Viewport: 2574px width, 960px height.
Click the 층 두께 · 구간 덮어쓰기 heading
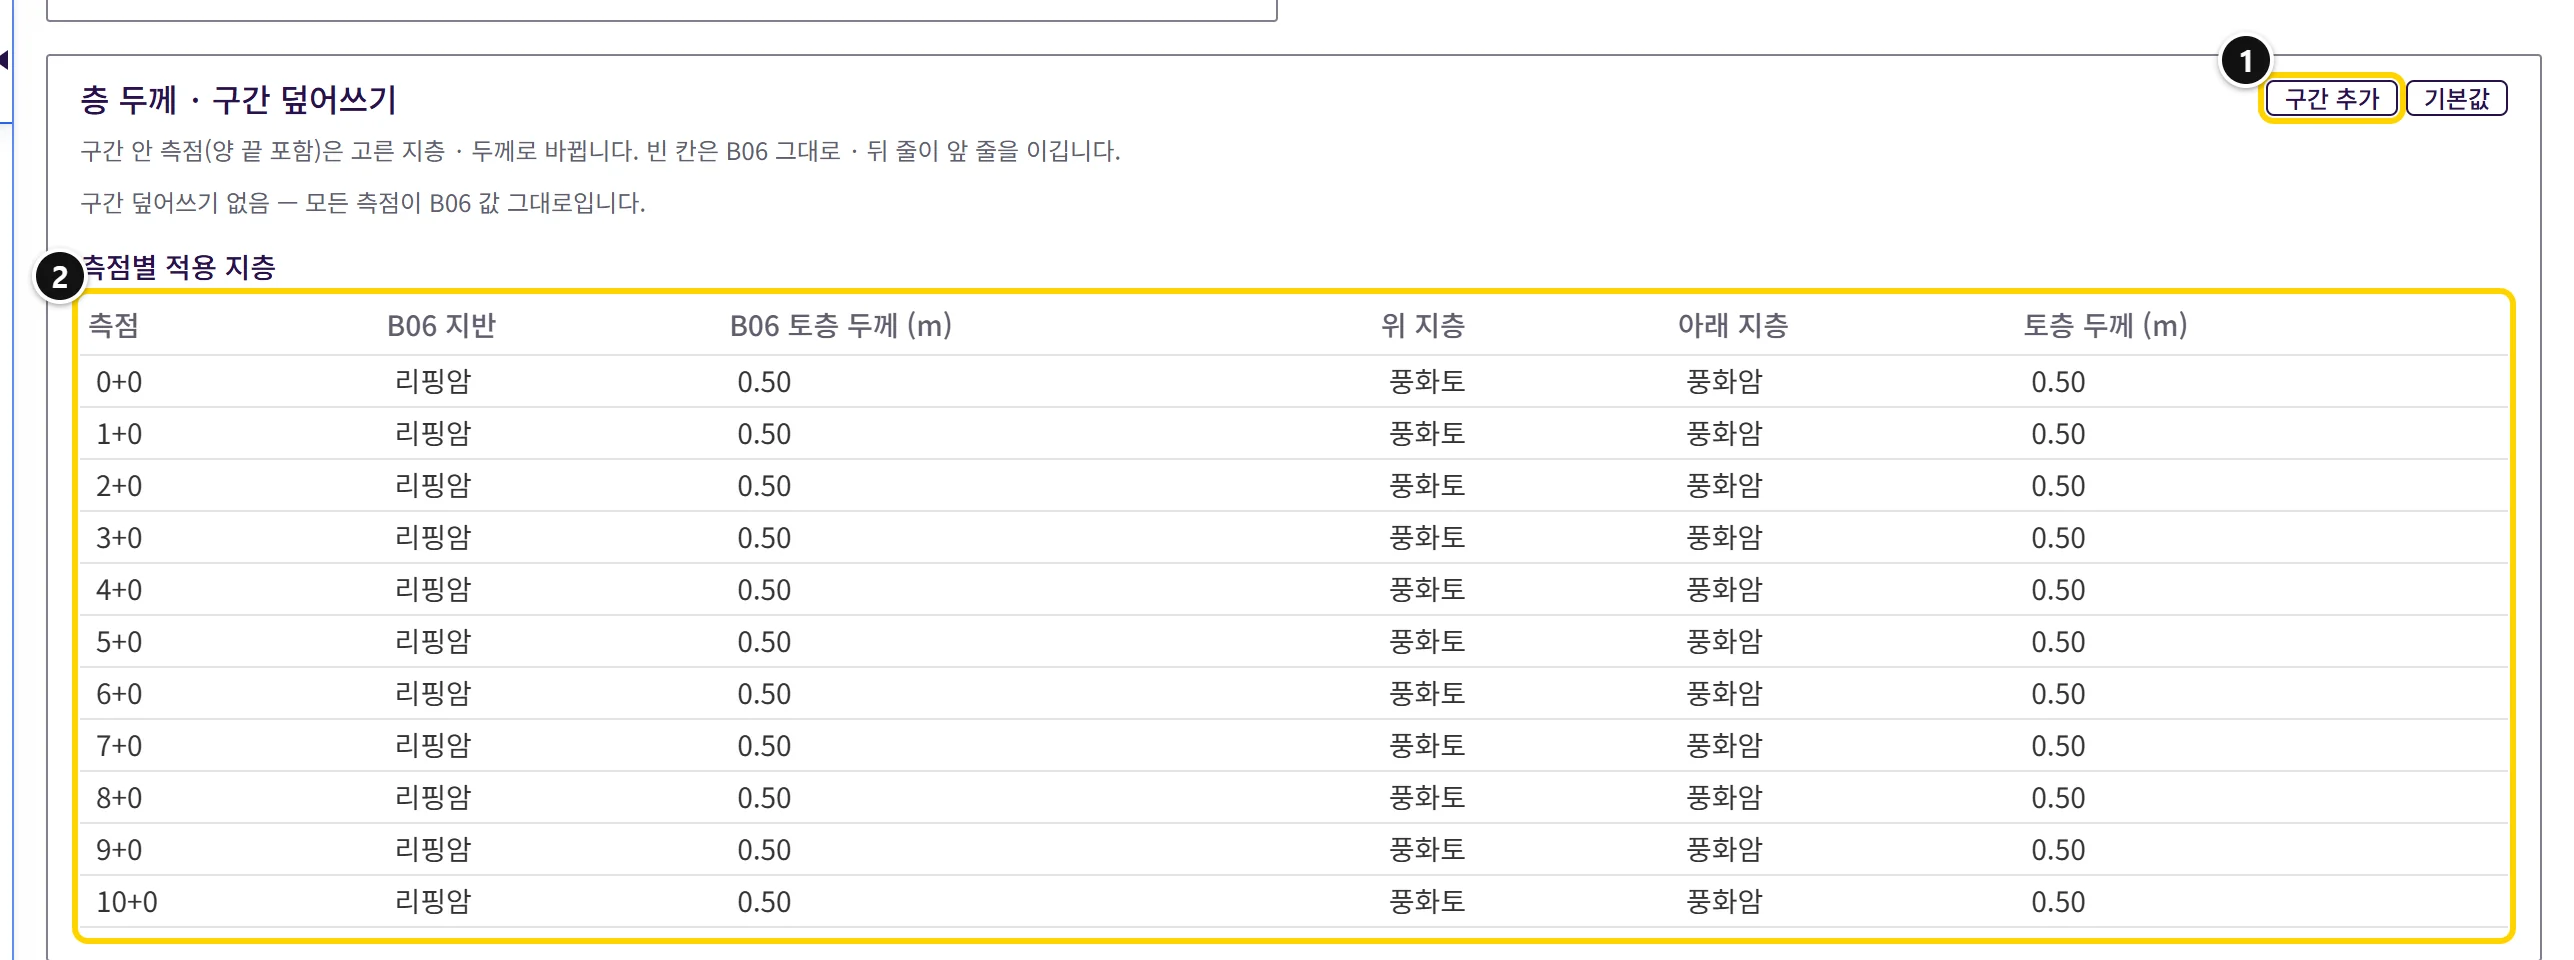pyautogui.click(x=238, y=99)
